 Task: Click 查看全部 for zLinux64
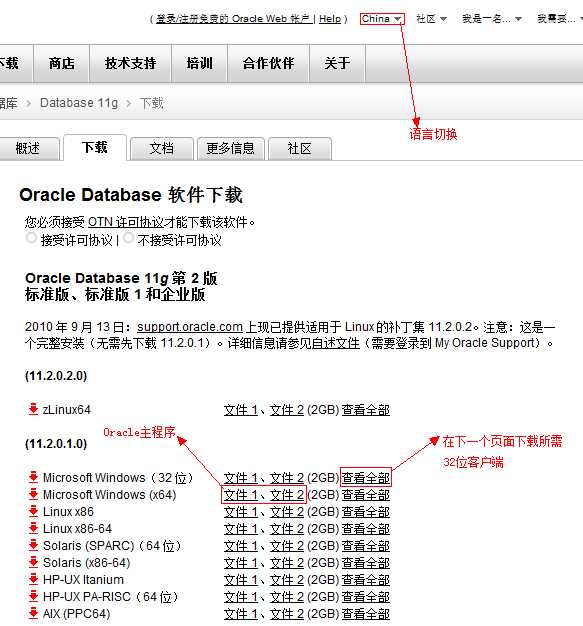pos(366,410)
